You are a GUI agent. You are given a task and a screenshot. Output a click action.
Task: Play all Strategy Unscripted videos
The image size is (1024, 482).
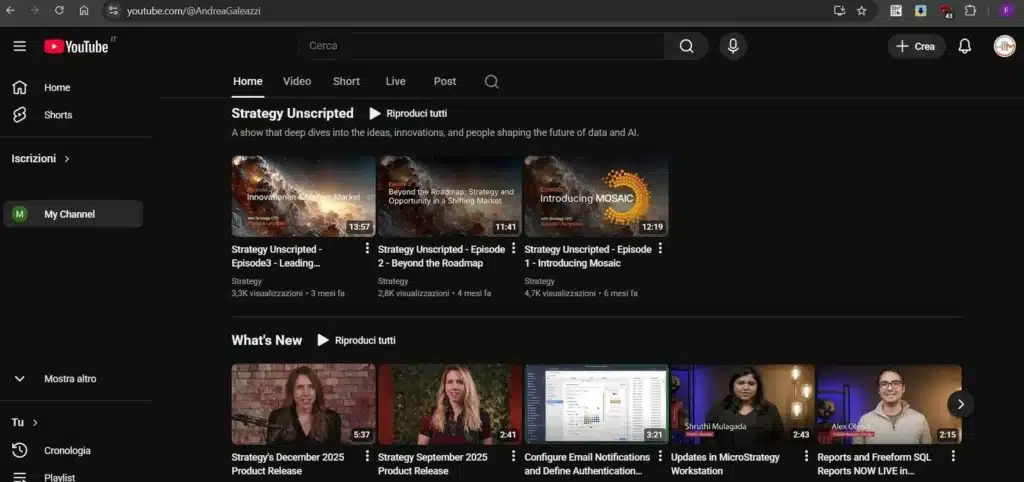pyautogui.click(x=408, y=114)
